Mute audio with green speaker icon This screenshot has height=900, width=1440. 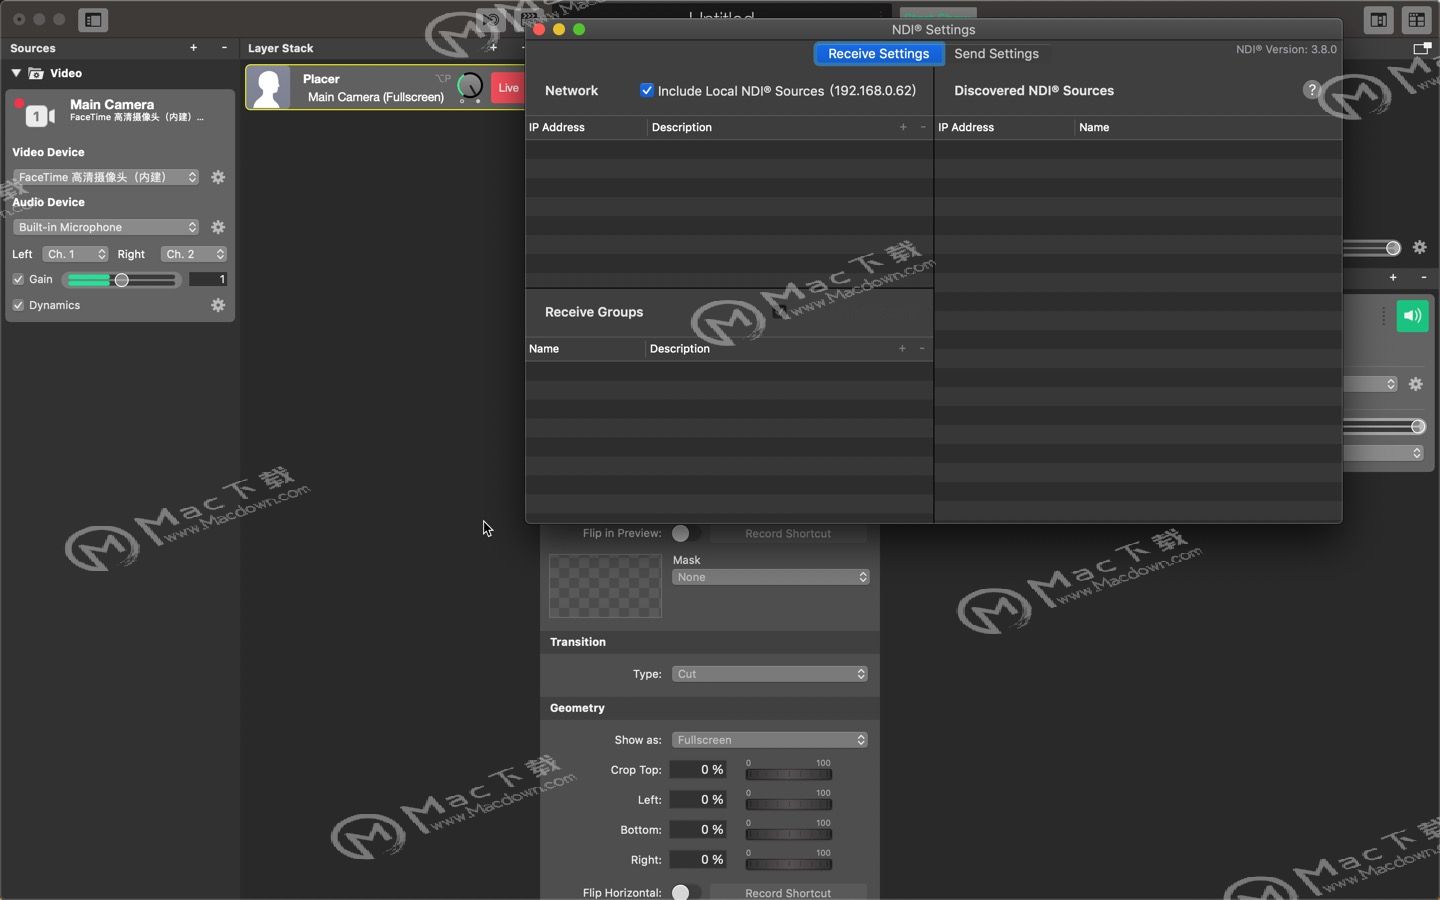[1412, 316]
